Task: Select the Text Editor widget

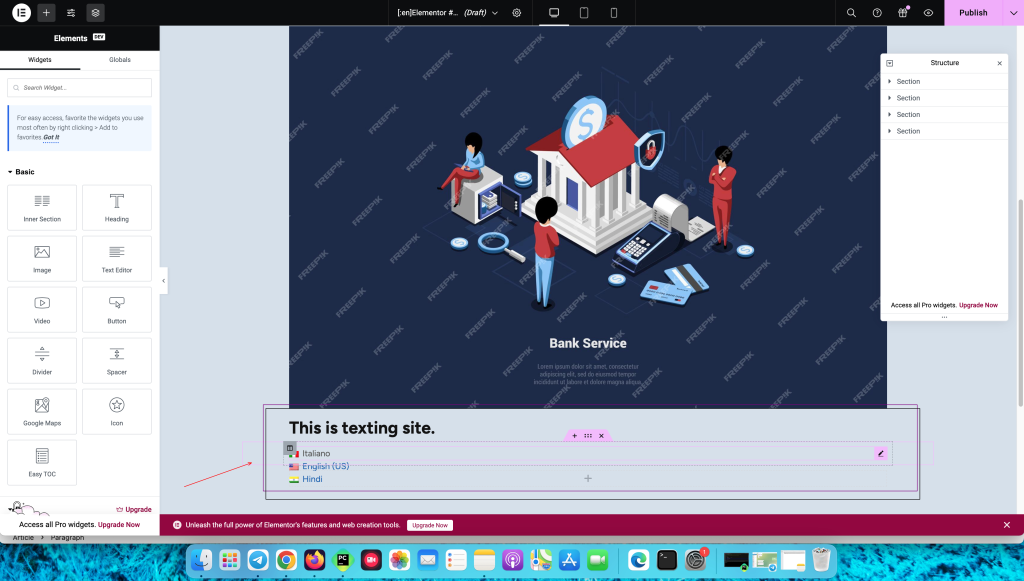Action: [117, 259]
